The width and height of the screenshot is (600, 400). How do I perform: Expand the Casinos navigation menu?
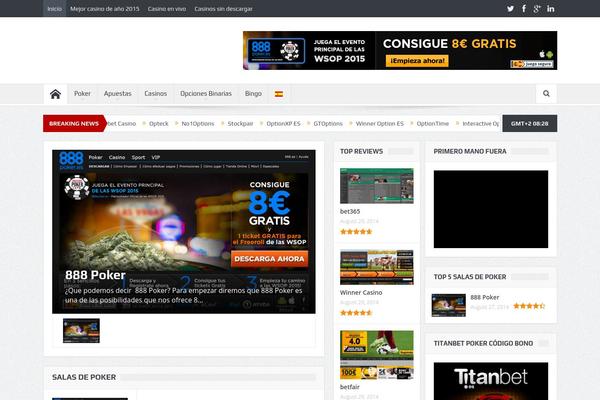click(155, 94)
